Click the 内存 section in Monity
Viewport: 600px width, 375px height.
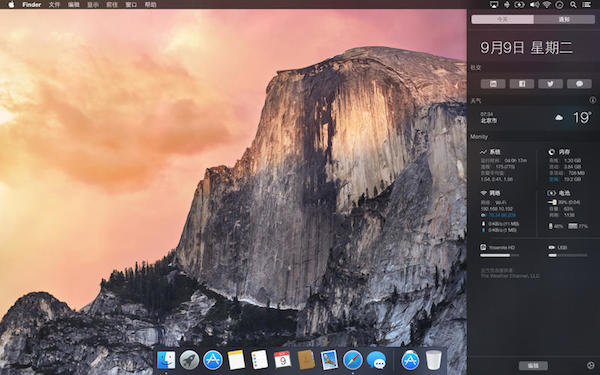[x=559, y=152]
